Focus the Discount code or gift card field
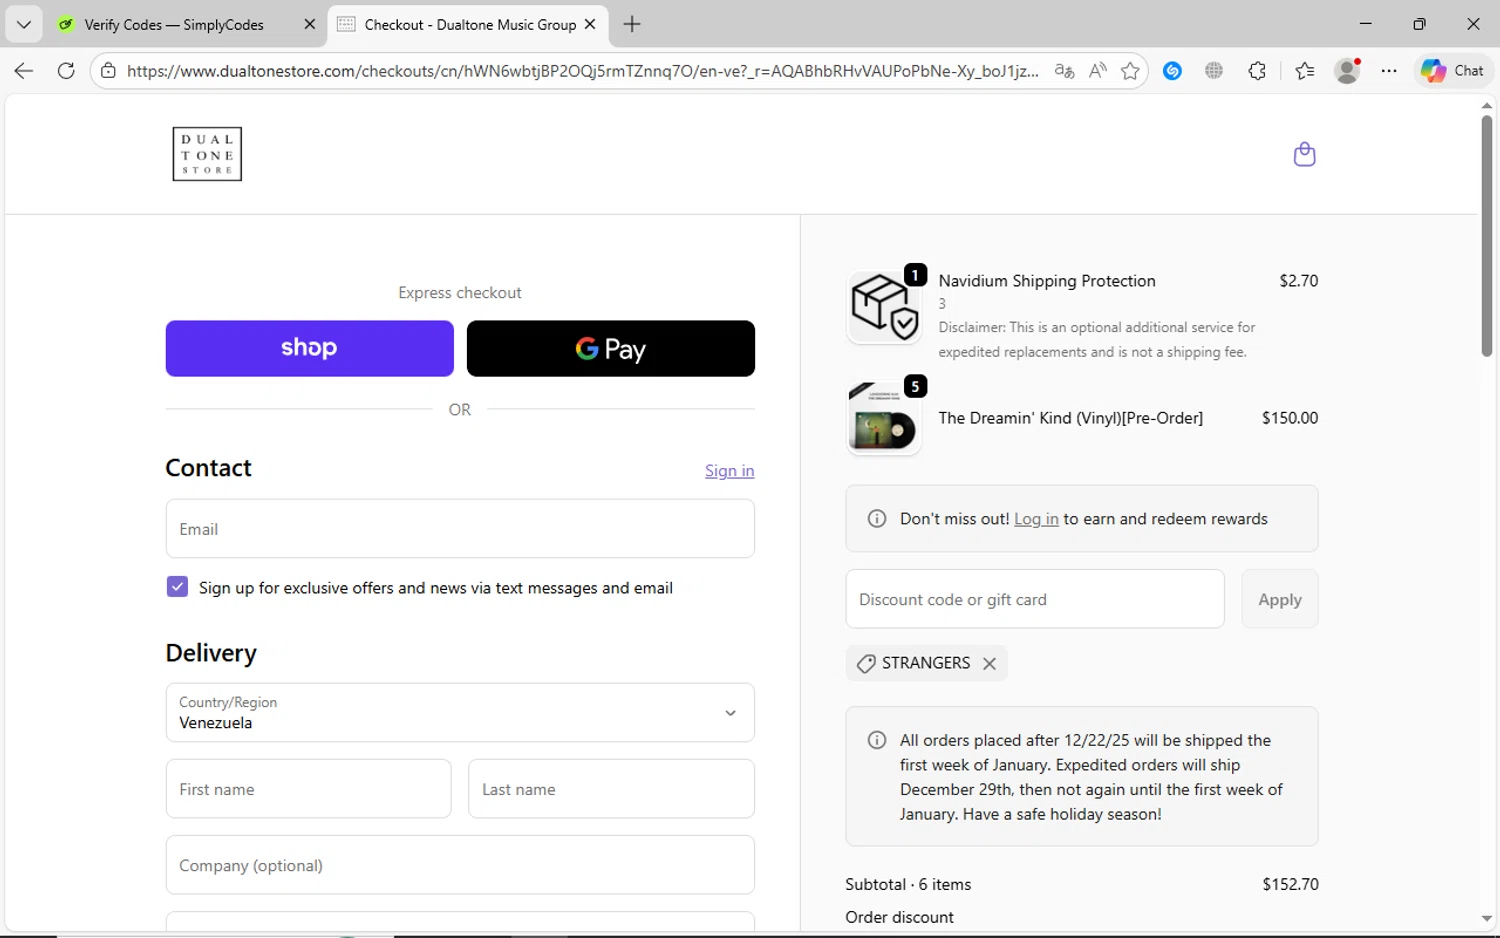Image resolution: width=1500 pixels, height=938 pixels. (1035, 599)
